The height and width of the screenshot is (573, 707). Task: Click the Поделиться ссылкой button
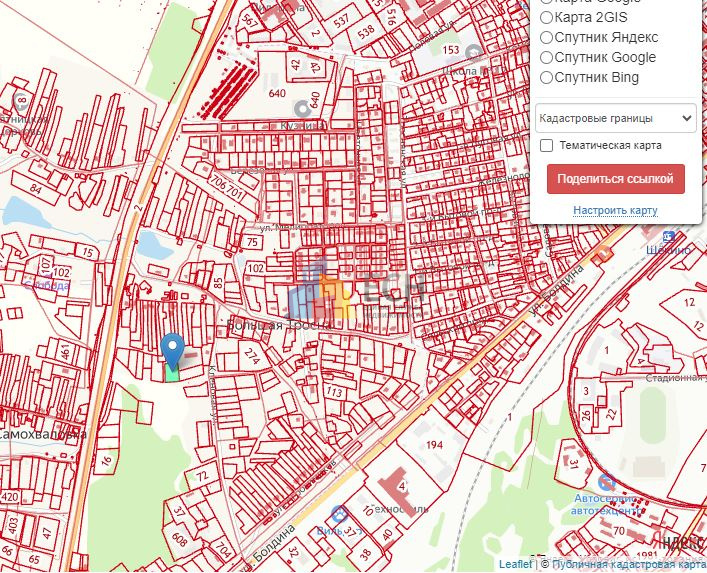coord(615,179)
